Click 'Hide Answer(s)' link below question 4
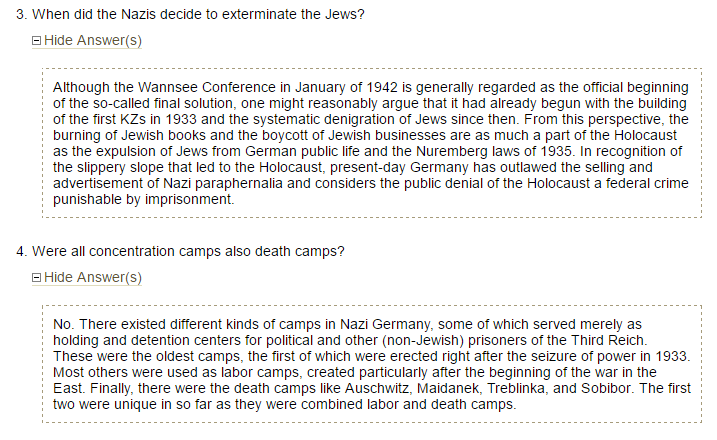This screenshot has width=717, height=440. tap(93, 277)
